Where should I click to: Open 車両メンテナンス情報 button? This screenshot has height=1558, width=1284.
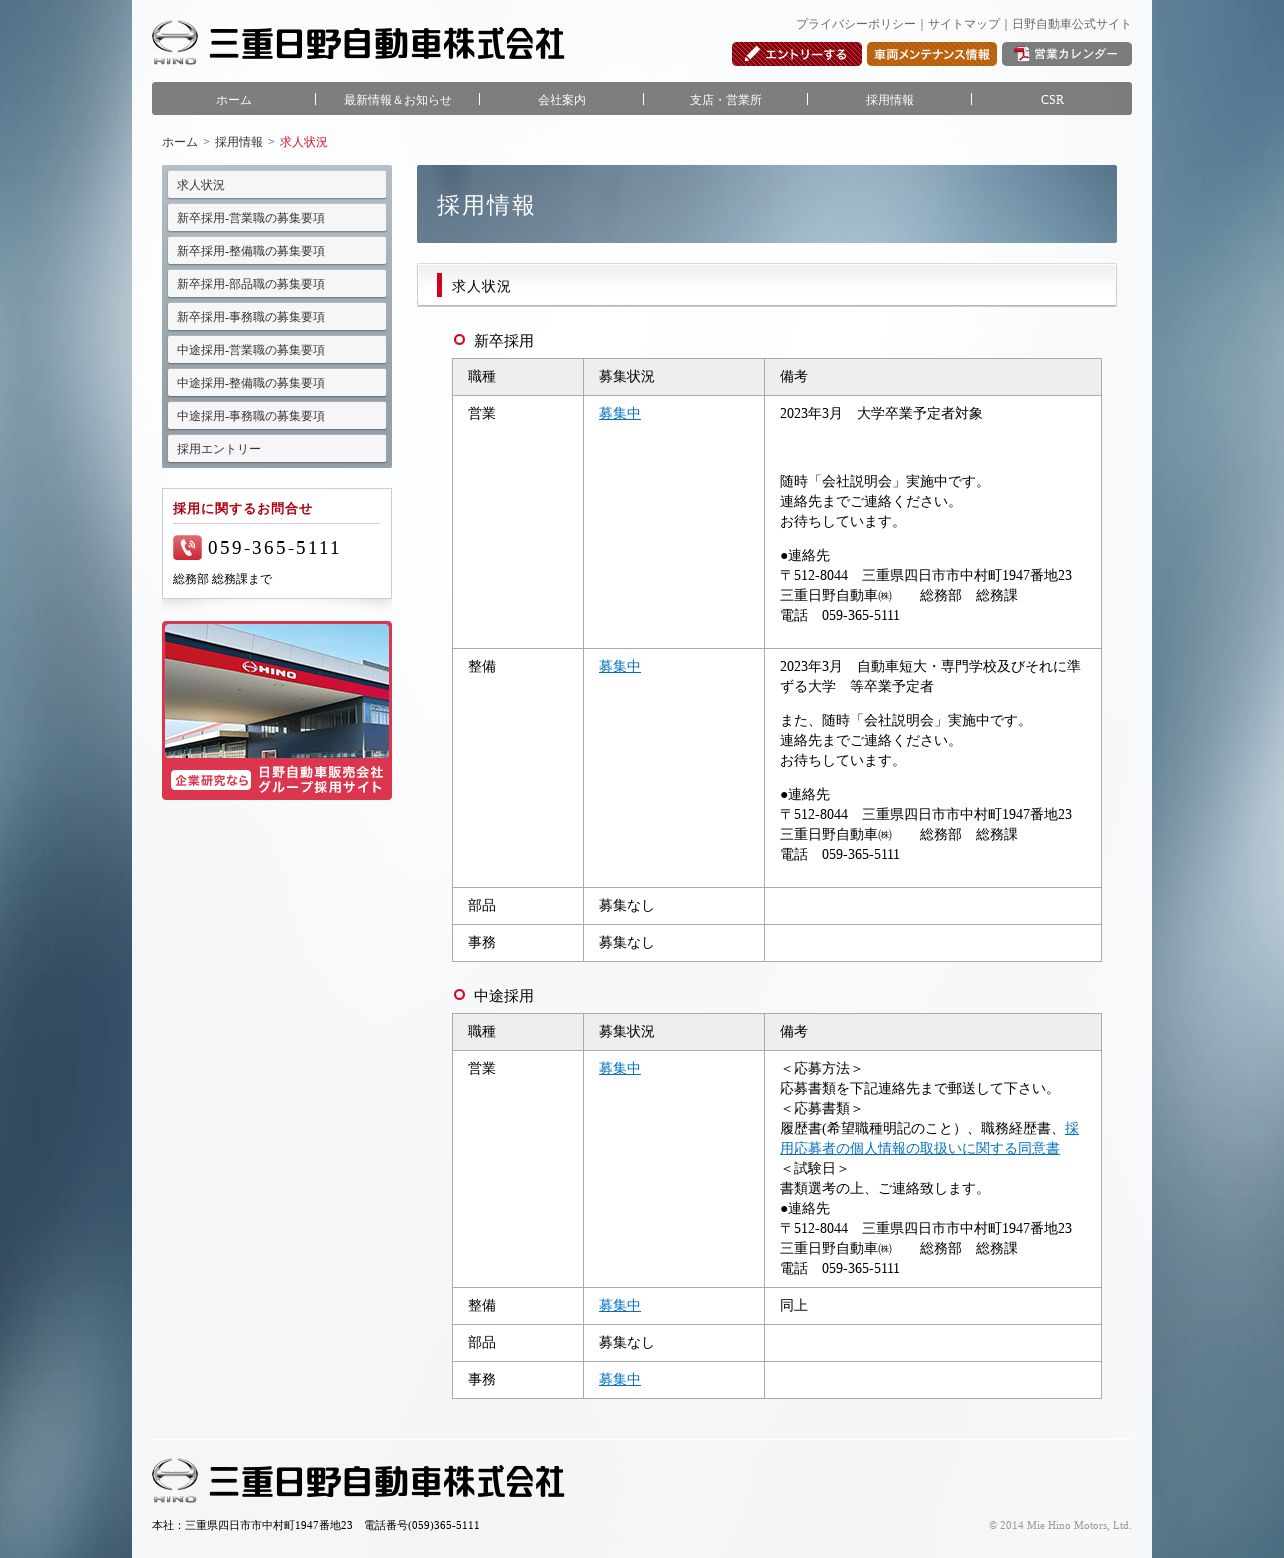pyautogui.click(x=931, y=54)
